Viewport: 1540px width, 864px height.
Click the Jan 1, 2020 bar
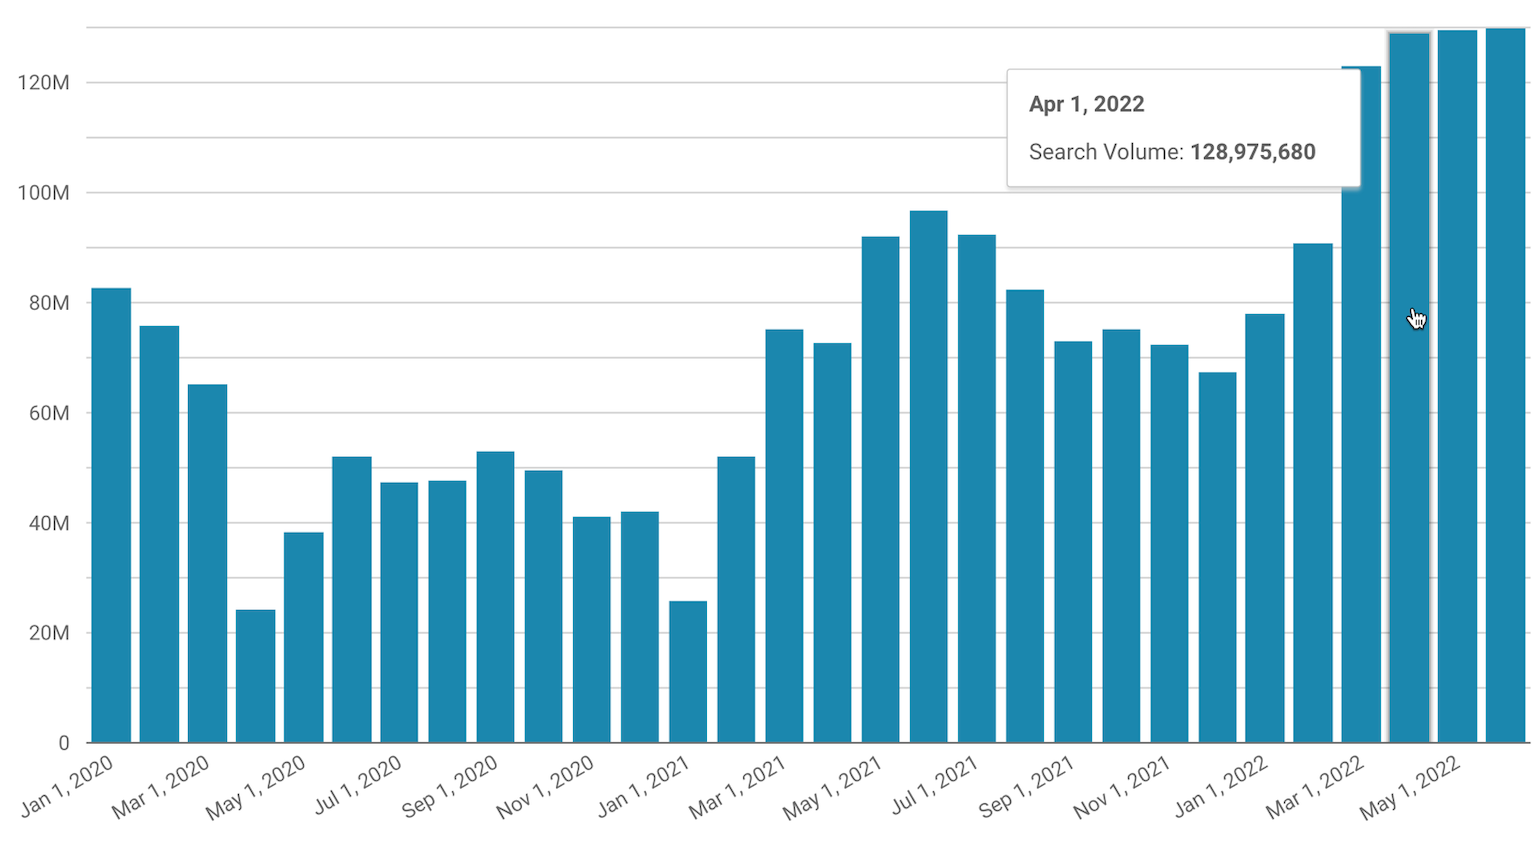click(111, 515)
